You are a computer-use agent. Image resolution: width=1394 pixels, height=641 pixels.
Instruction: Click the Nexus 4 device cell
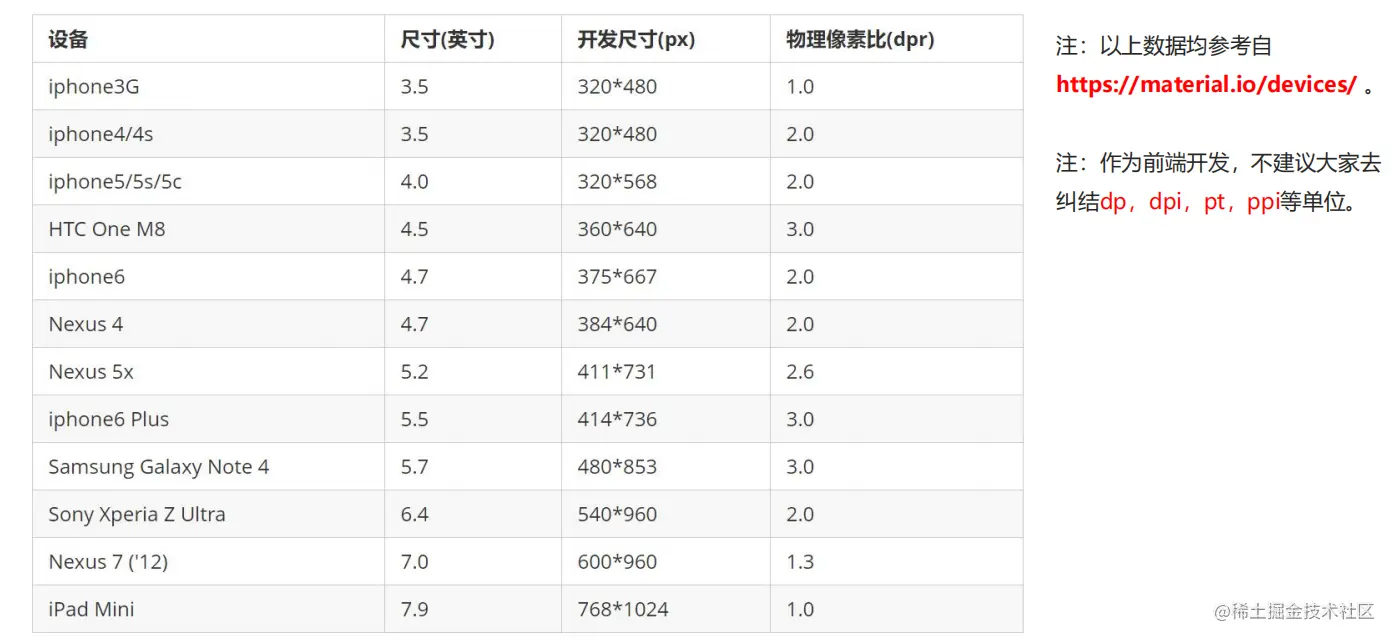click(86, 324)
